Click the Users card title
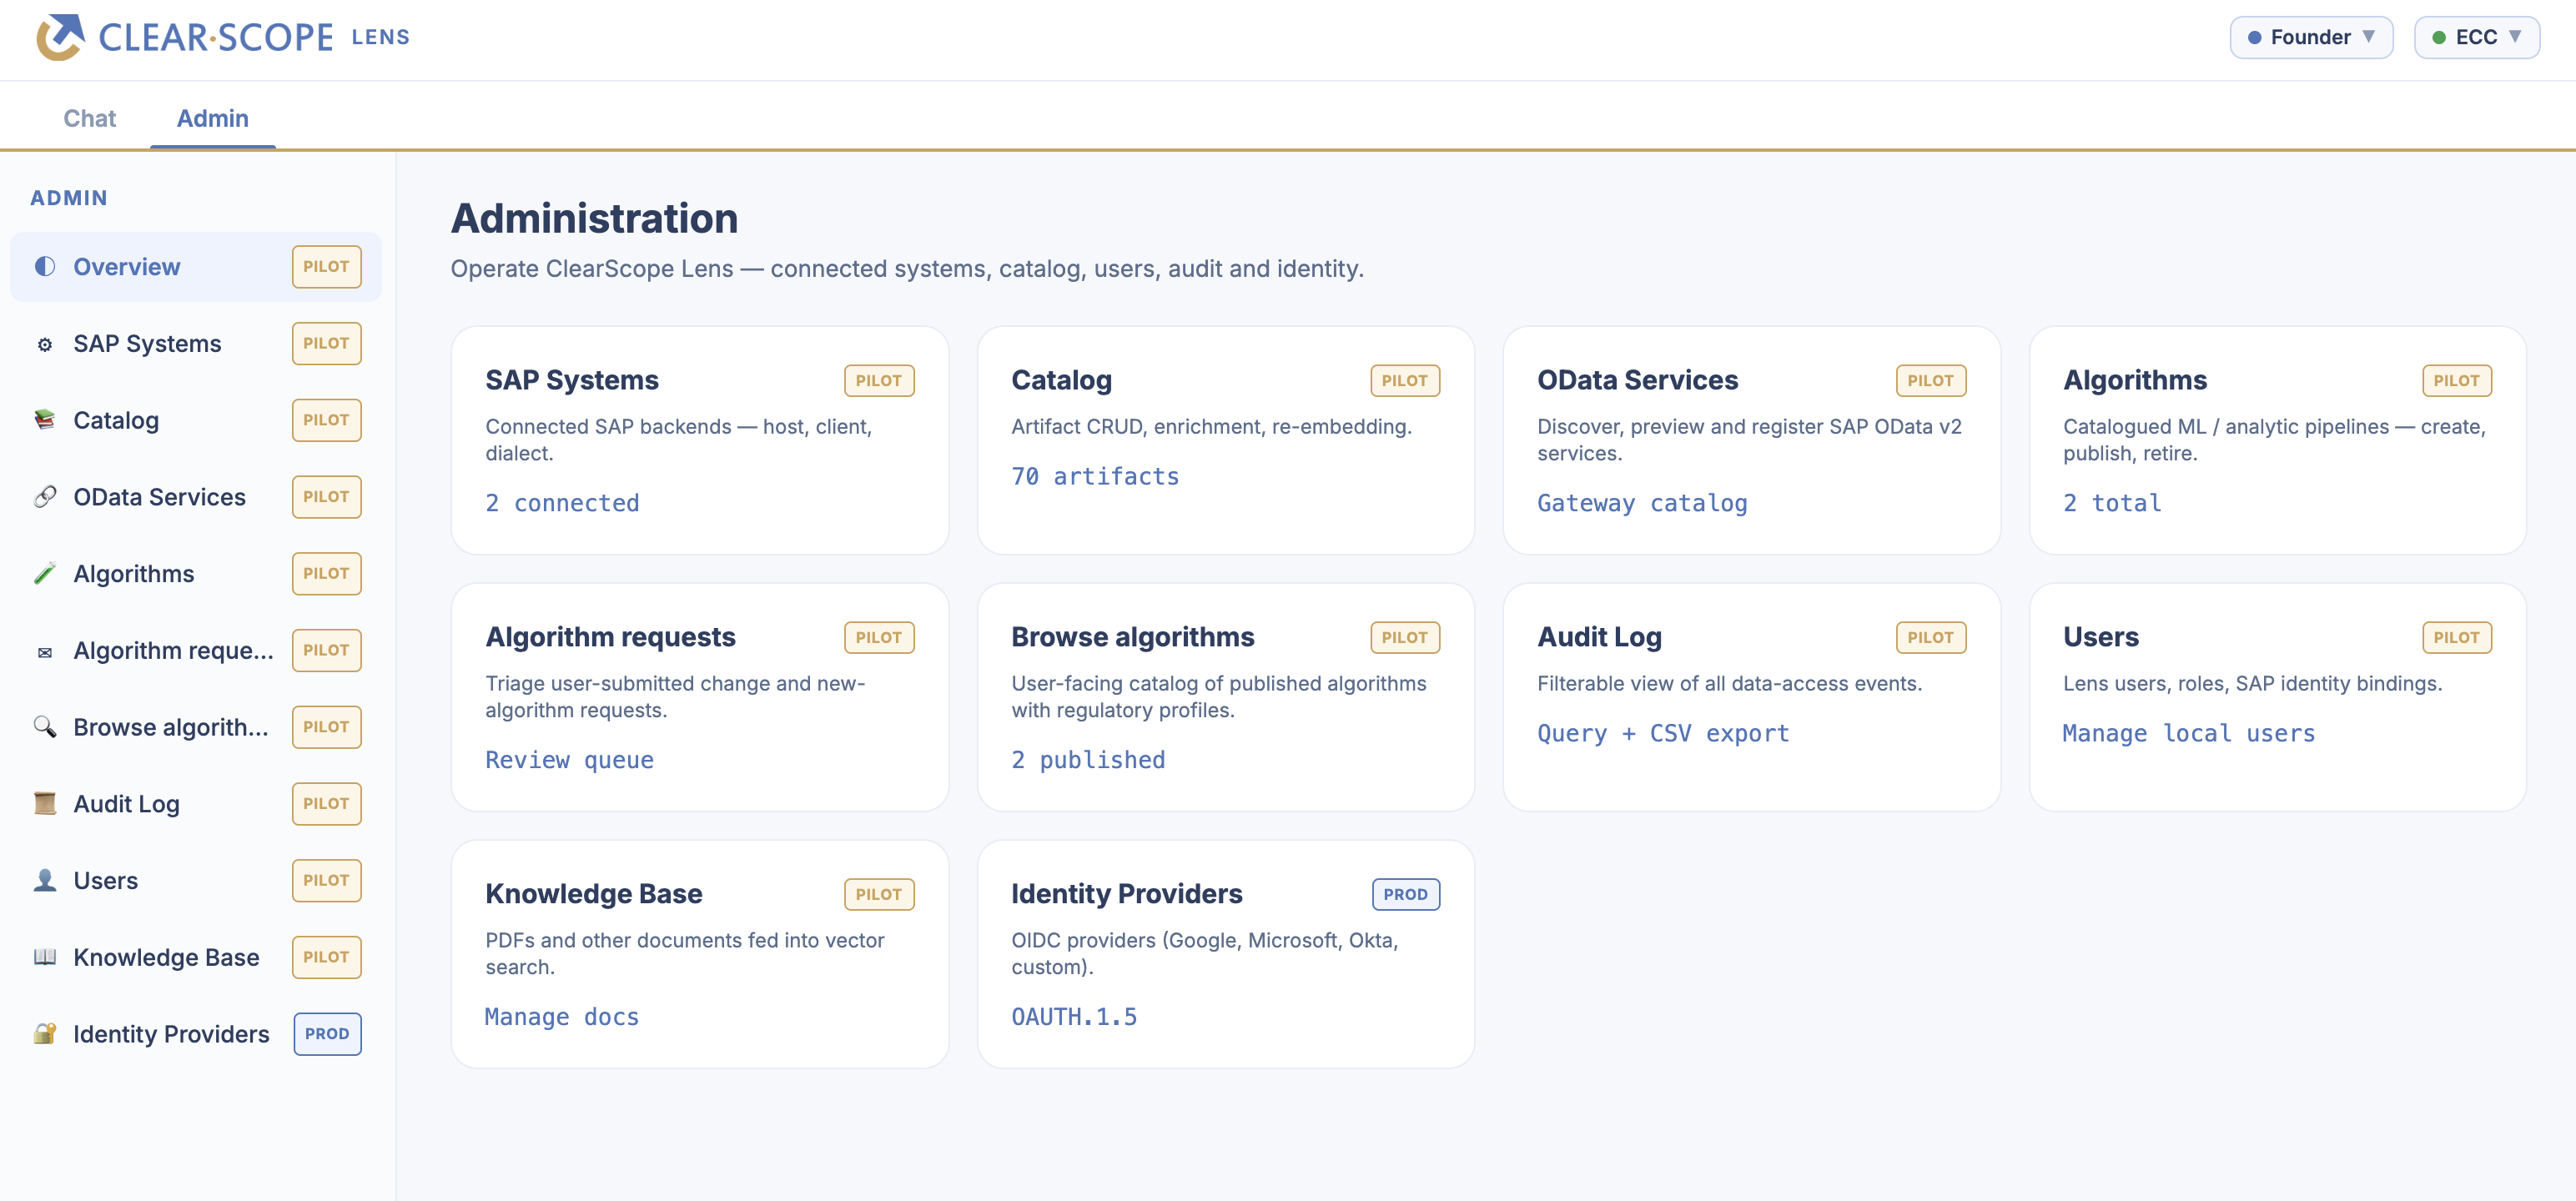Viewport: 2576px width, 1201px height. click(x=2101, y=637)
